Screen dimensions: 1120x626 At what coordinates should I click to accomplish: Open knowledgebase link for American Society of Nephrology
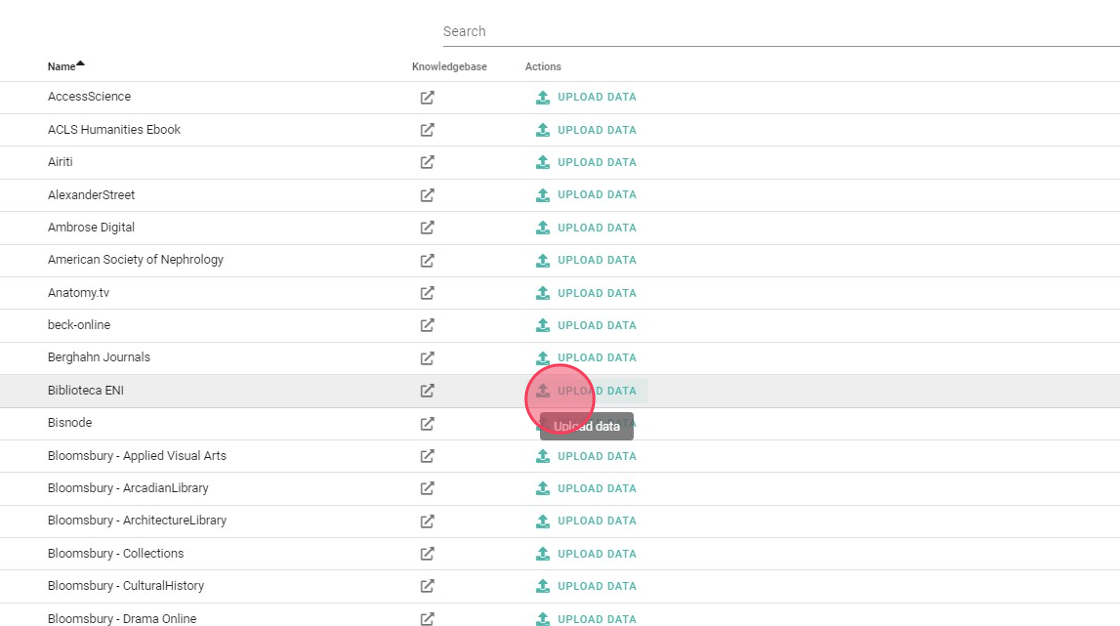tap(427, 261)
